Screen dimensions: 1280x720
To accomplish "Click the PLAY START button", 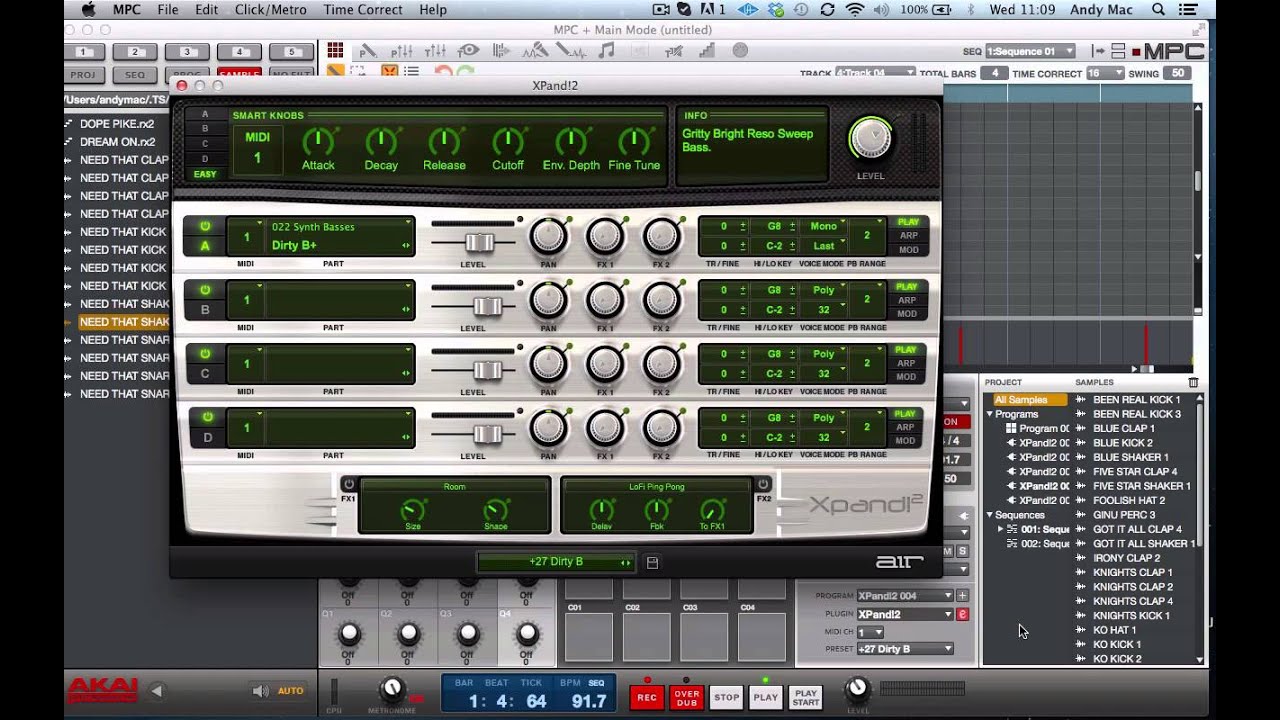I will 805,697.
